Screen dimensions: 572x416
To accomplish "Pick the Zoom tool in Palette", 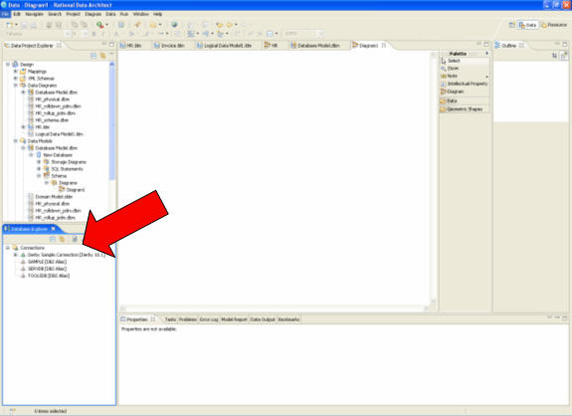I will pos(464,68).
